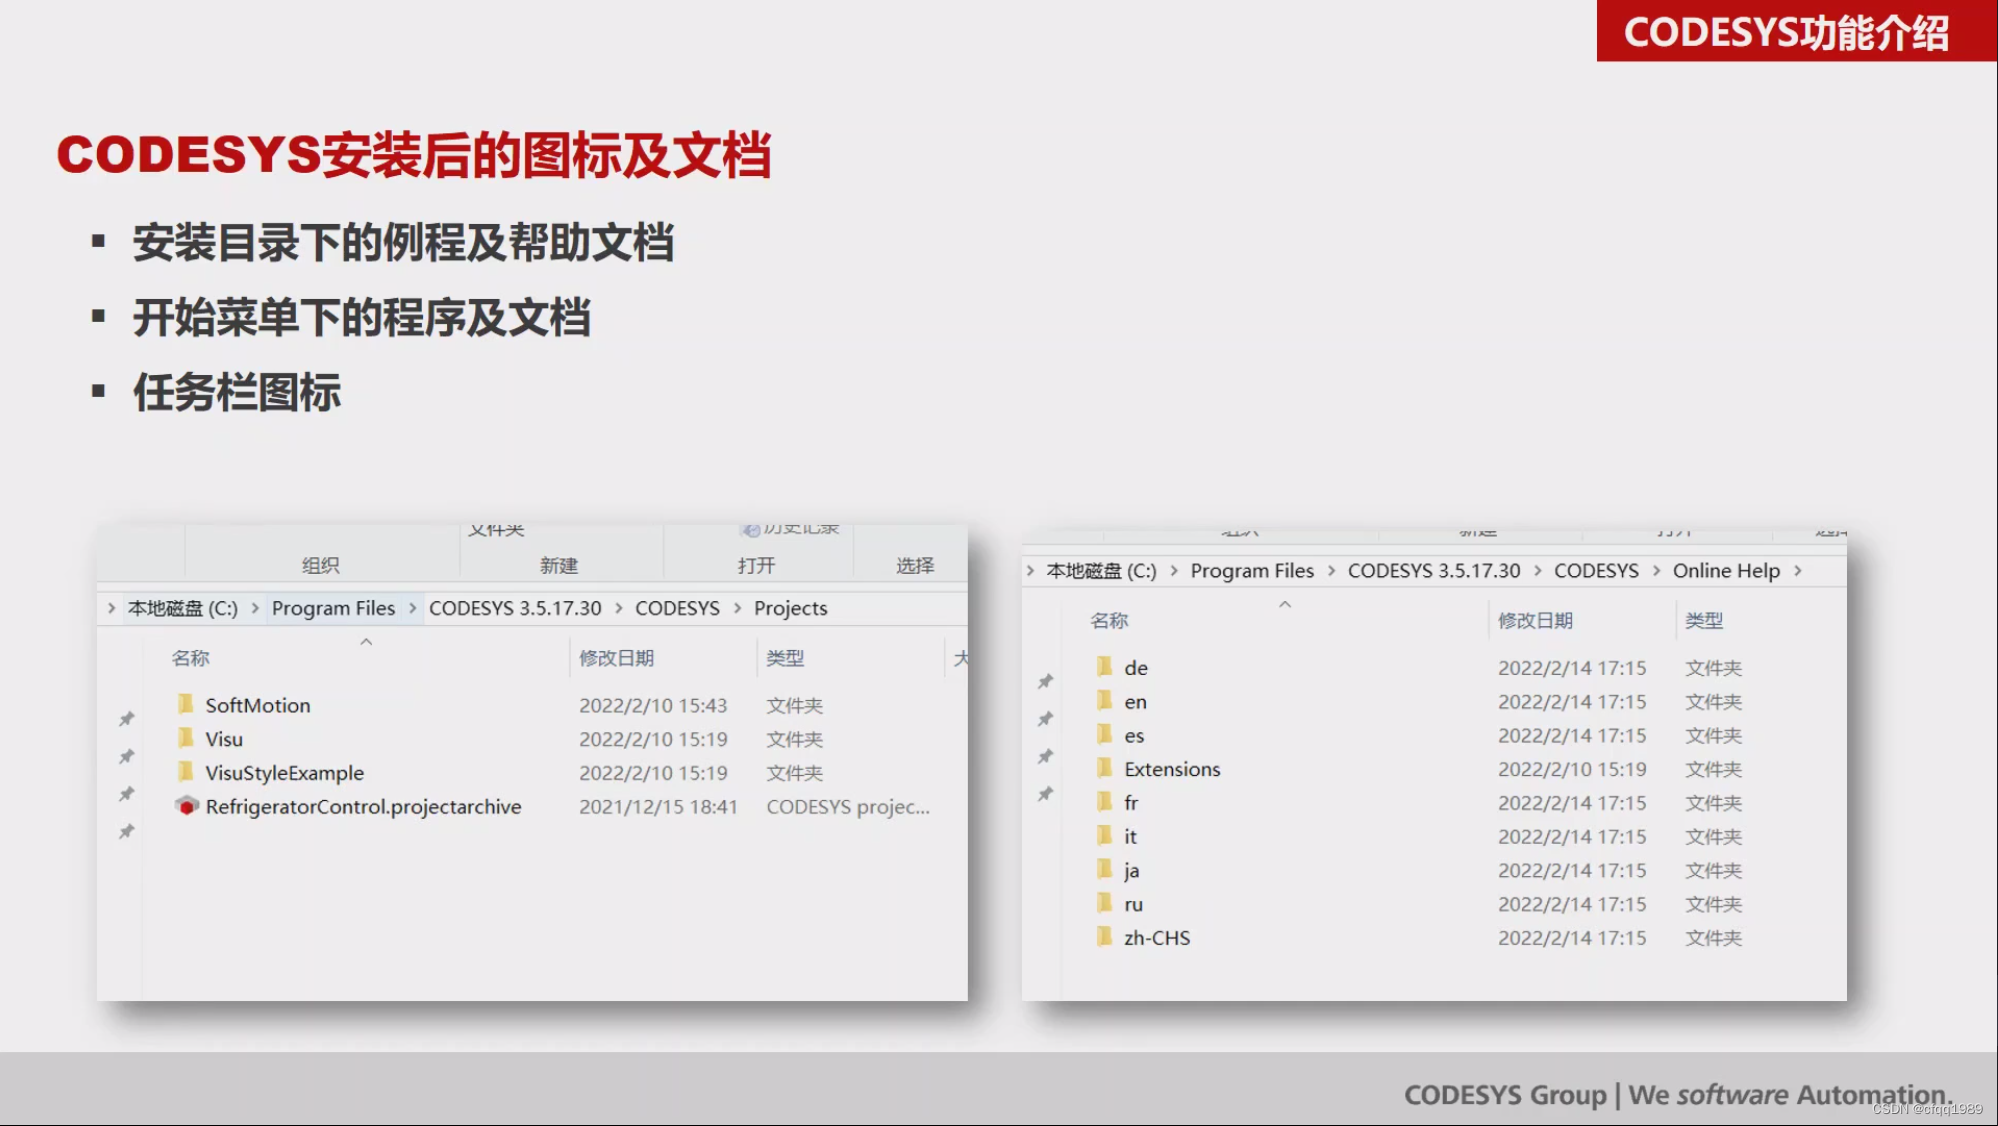This screenshot has height=1126, width=1998.
Task: Expand chevron before 本地磁盘 (C:) in the right breadcrumb
Action: [x=1030, y=571]
